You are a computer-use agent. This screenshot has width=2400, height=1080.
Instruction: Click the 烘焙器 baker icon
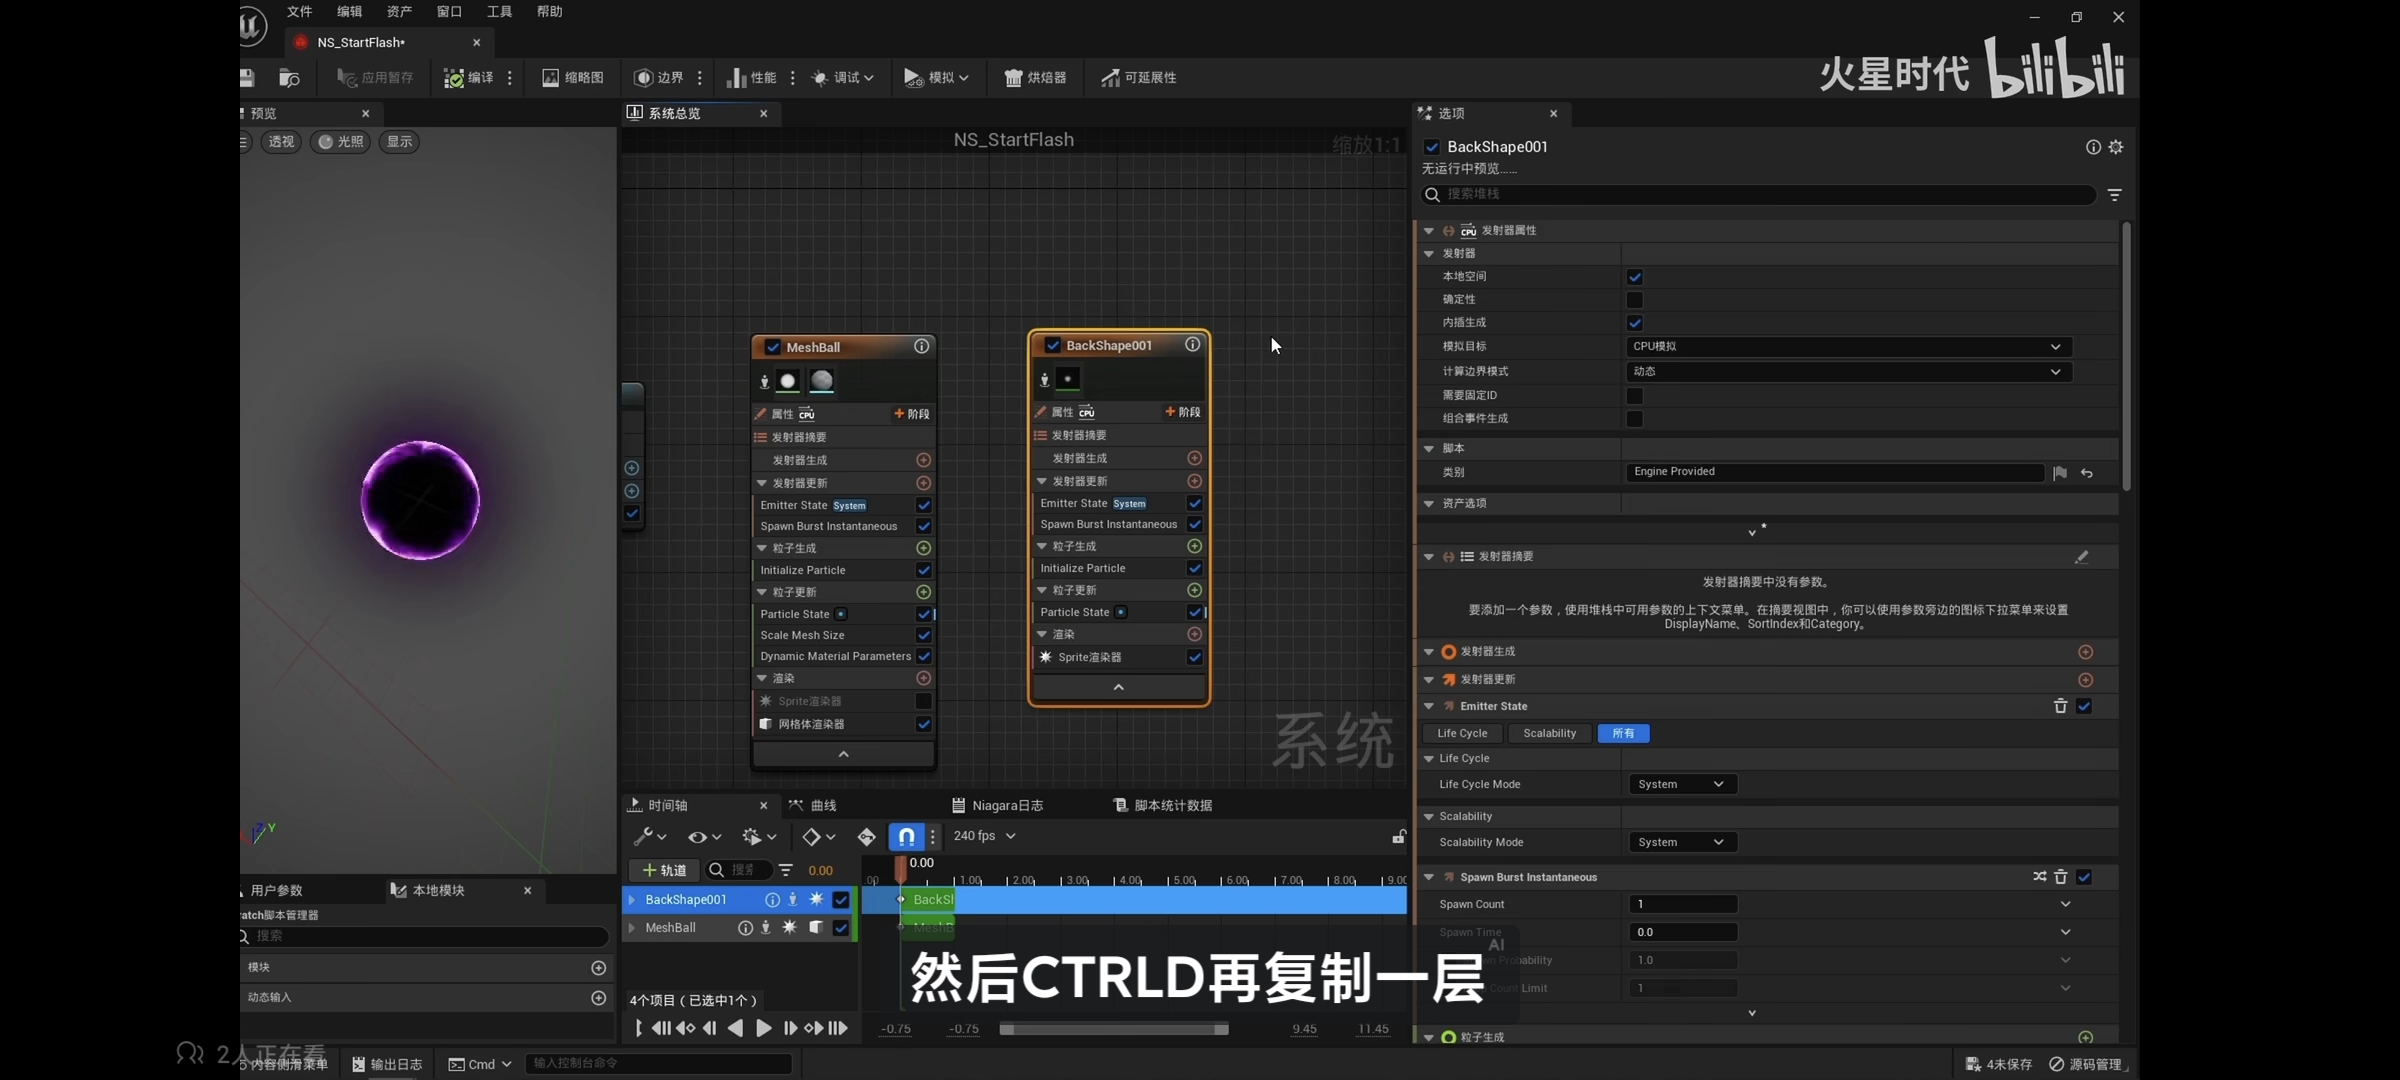[x=1014, y=78]
